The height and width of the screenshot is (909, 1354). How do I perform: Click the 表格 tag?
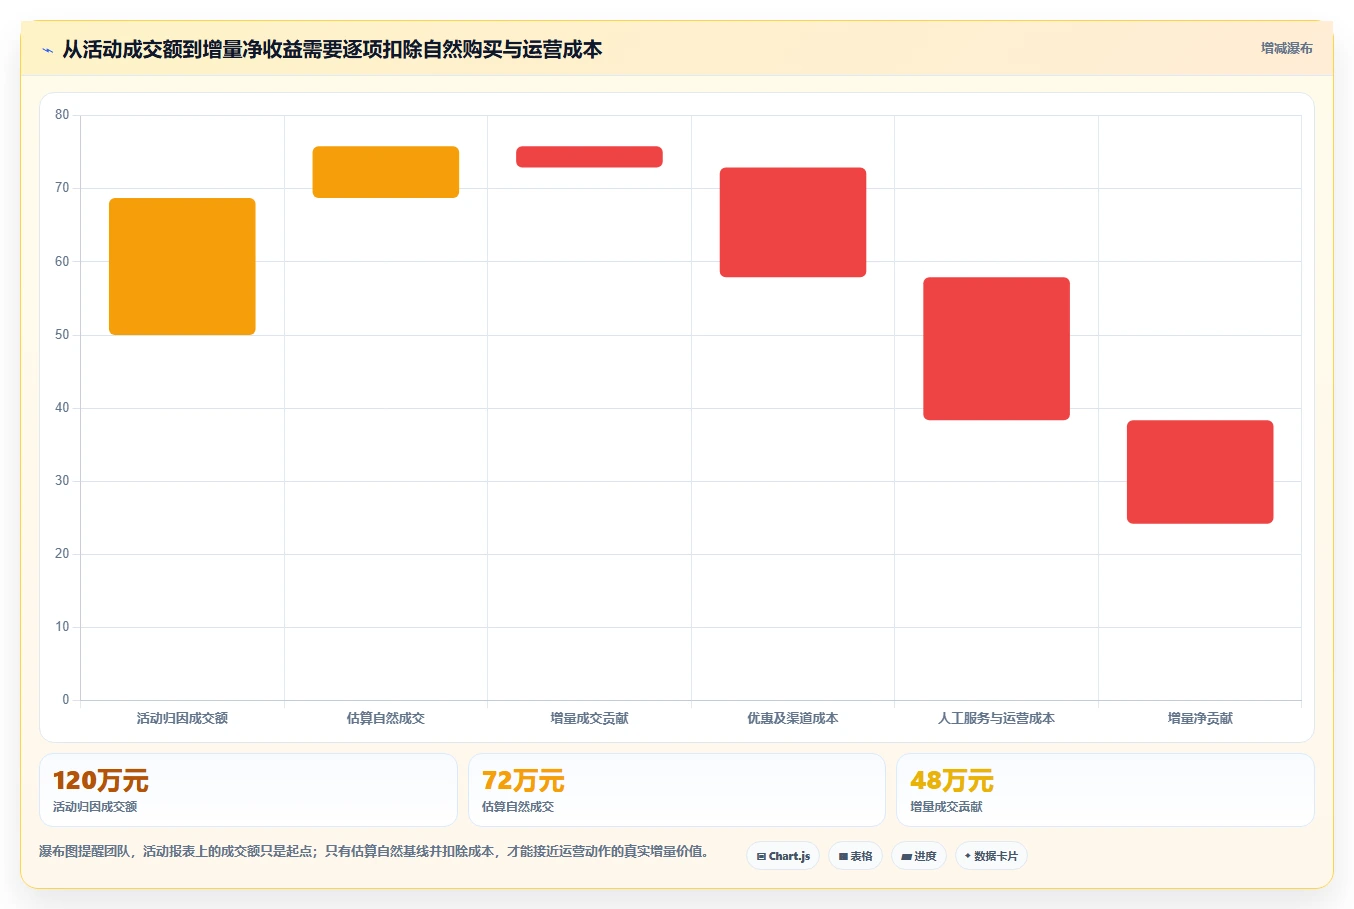(x=855, y=856)
